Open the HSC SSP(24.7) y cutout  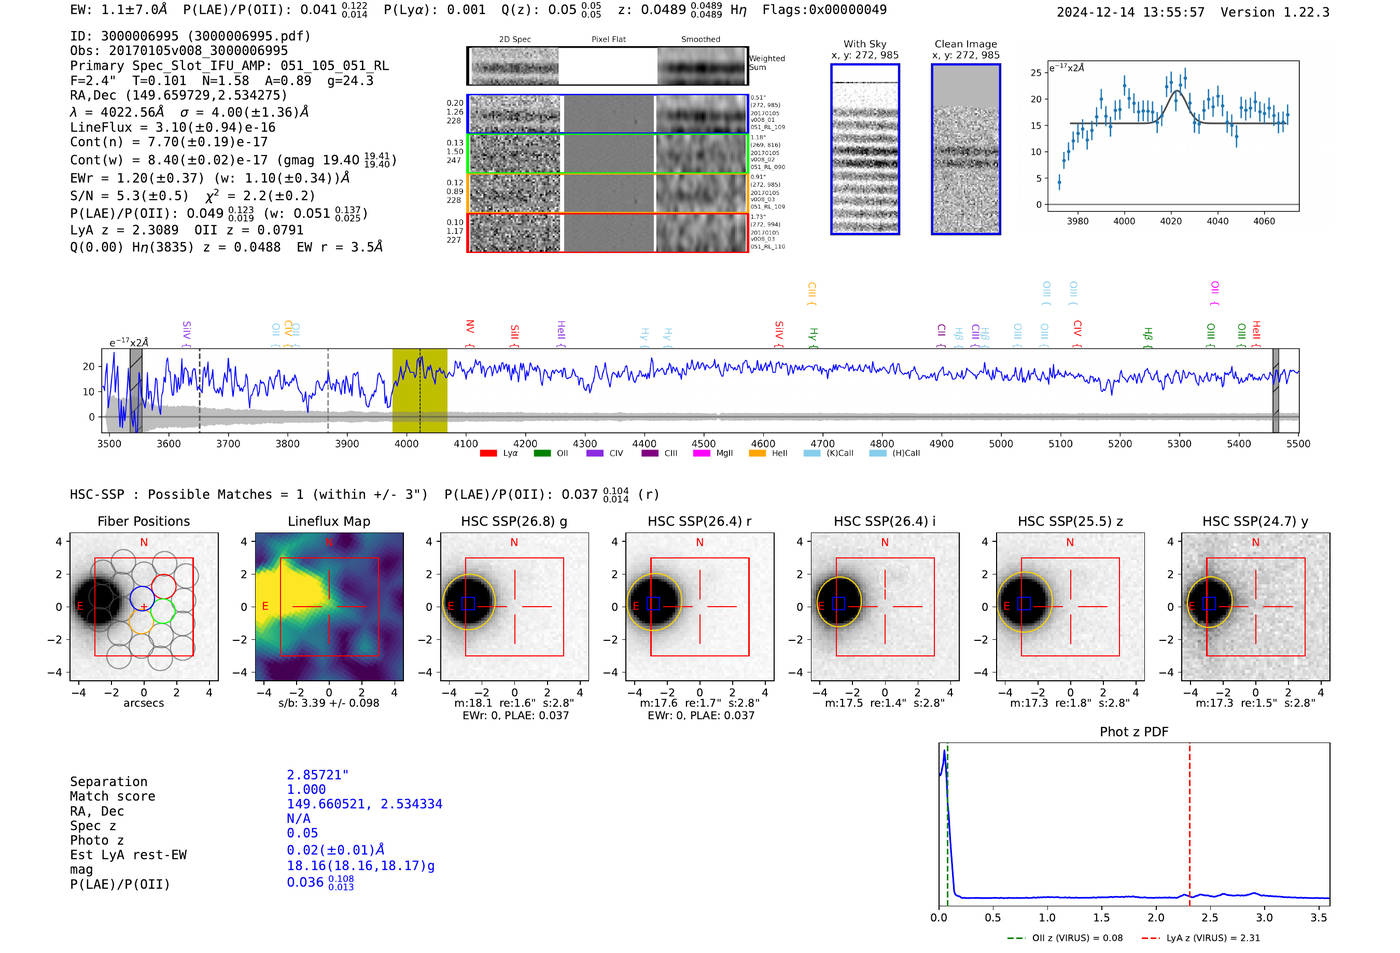(x=1256, y=606)
